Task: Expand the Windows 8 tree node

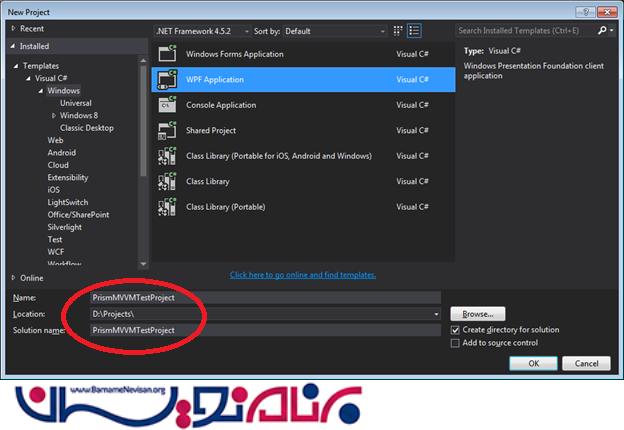Action: tap(53, 115)
